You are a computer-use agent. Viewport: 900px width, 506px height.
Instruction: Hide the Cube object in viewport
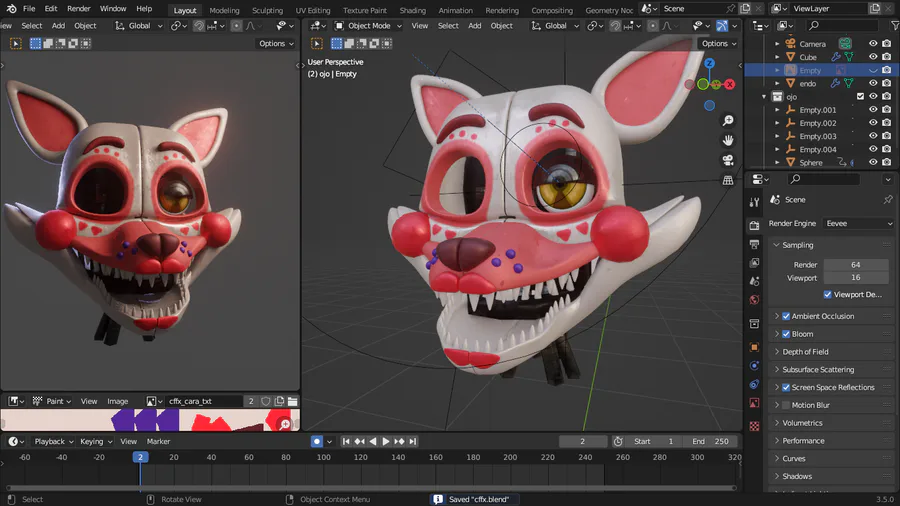(873, 57)
